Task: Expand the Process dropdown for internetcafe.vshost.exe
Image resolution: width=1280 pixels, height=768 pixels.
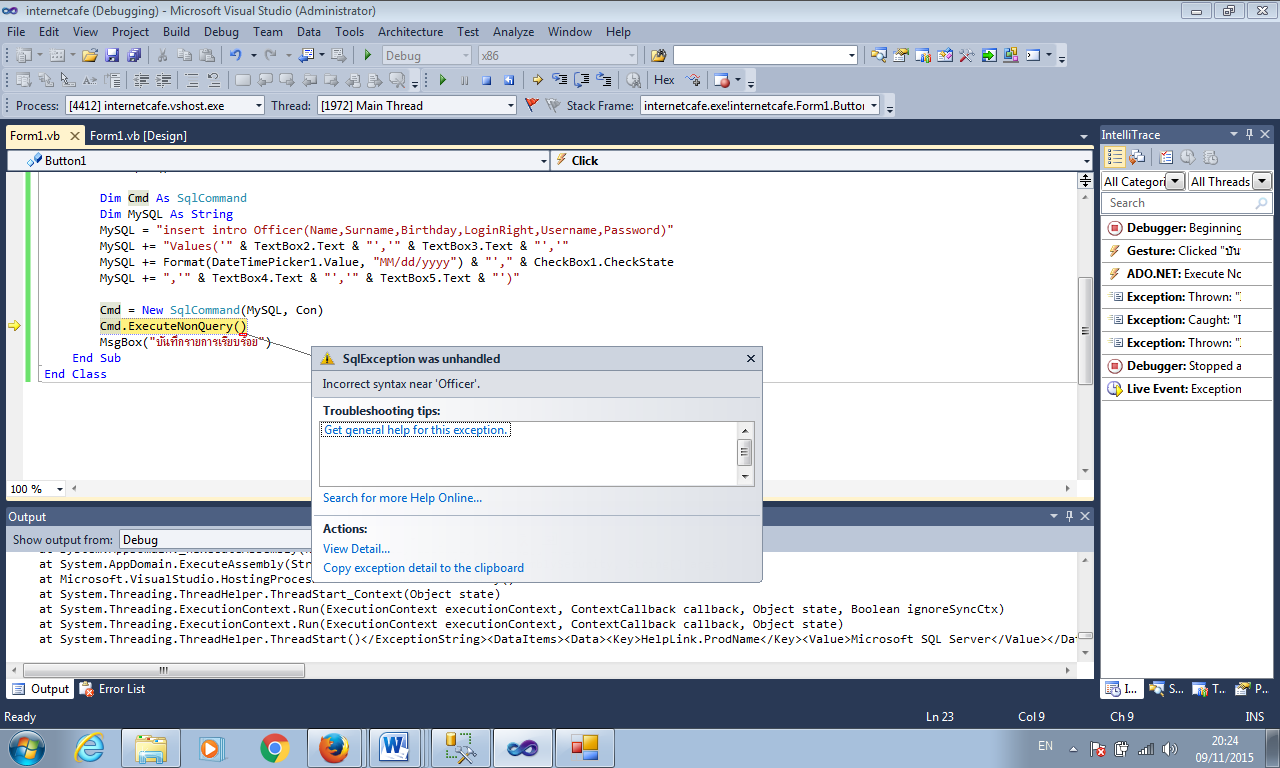Action: pyautogui.click(x=259, y=106)
